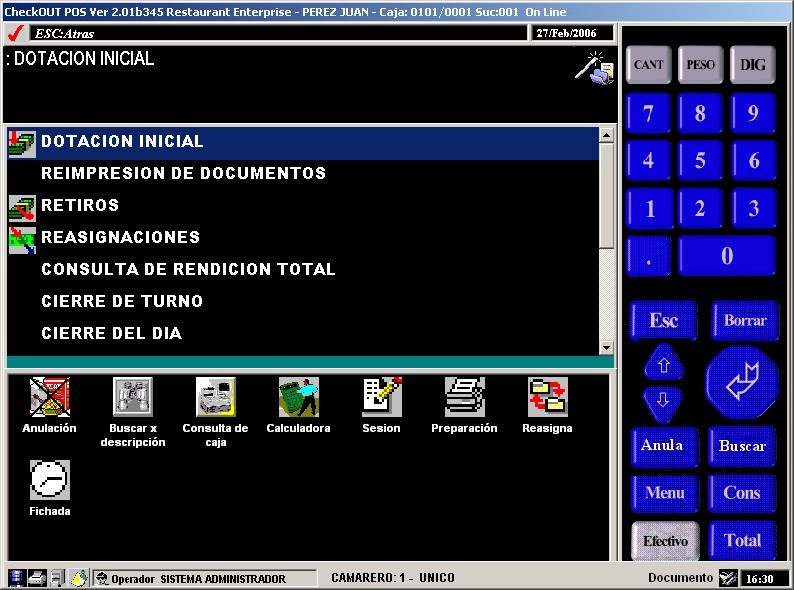Open the Sesion icon
The height and width of the screenshot is (590, 794).
point(382,397)
